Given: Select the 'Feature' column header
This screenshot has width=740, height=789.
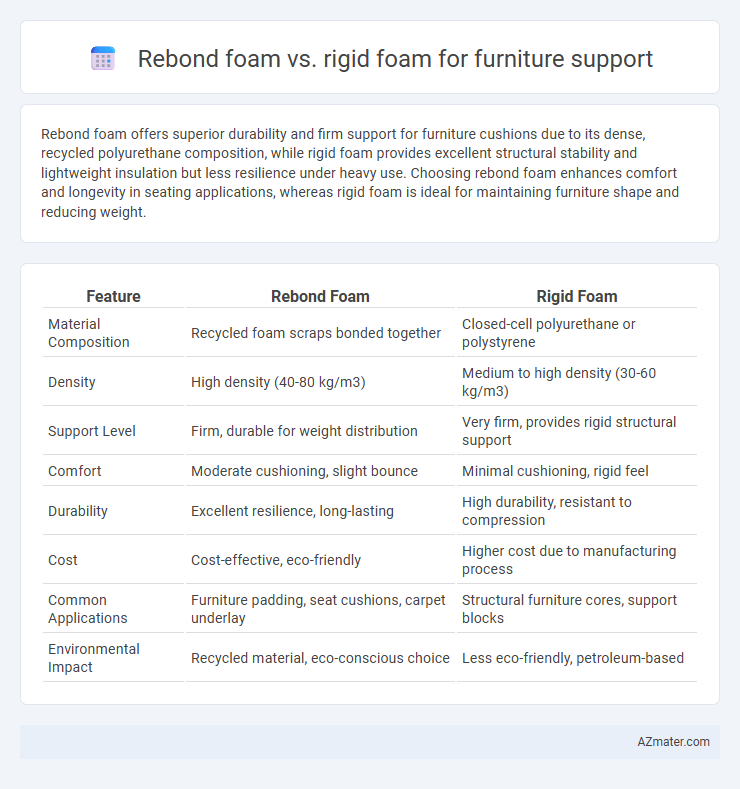Looking at the screenshot, I should point(113,296).
